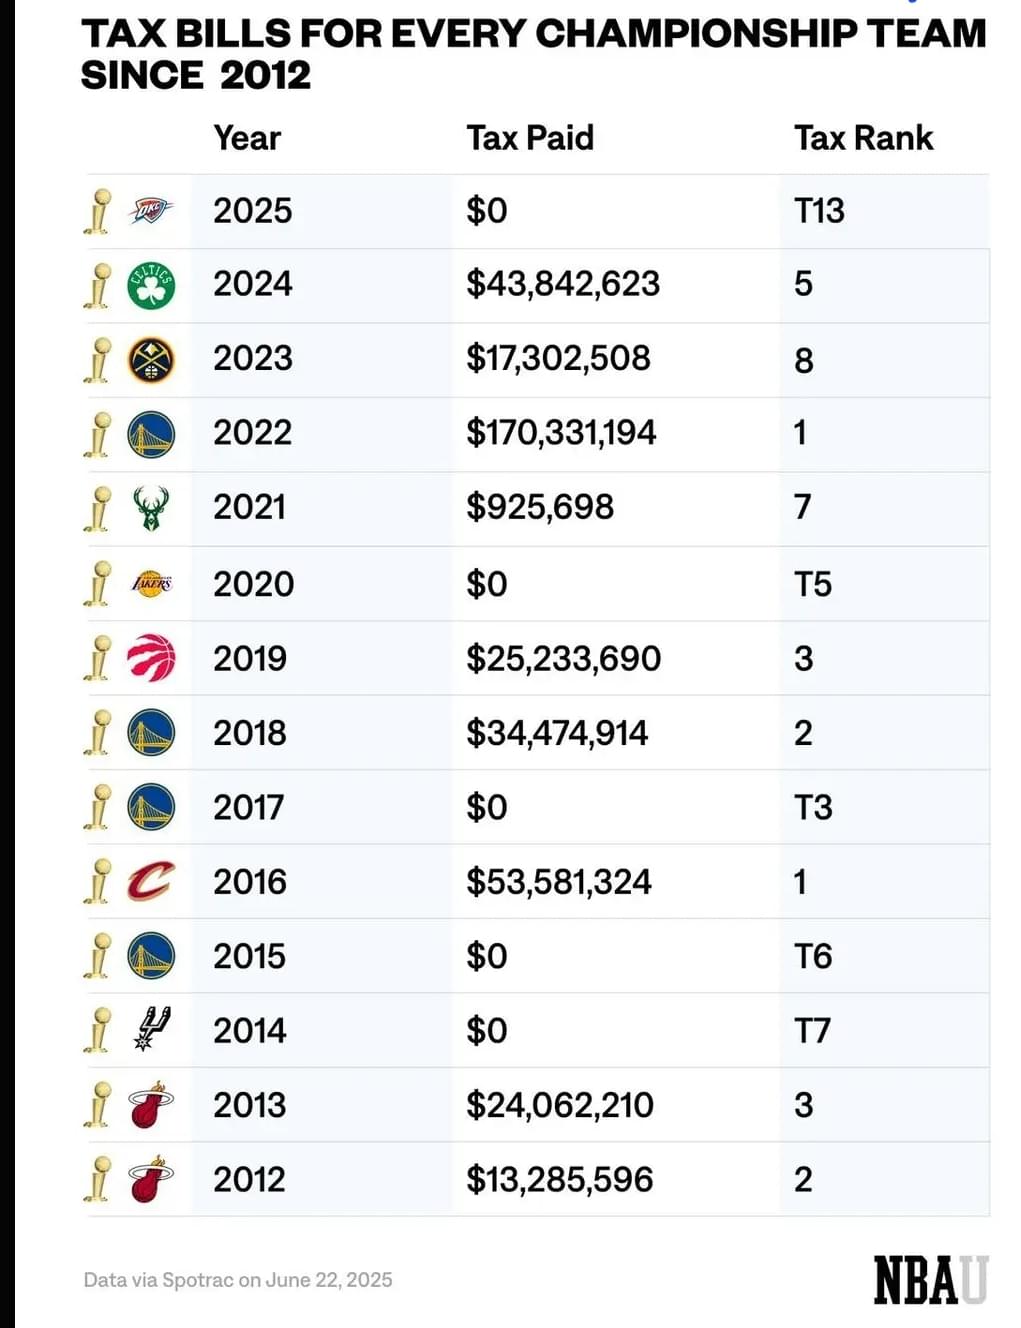Click the $170,331,194 tax amount

pos(561,432)
